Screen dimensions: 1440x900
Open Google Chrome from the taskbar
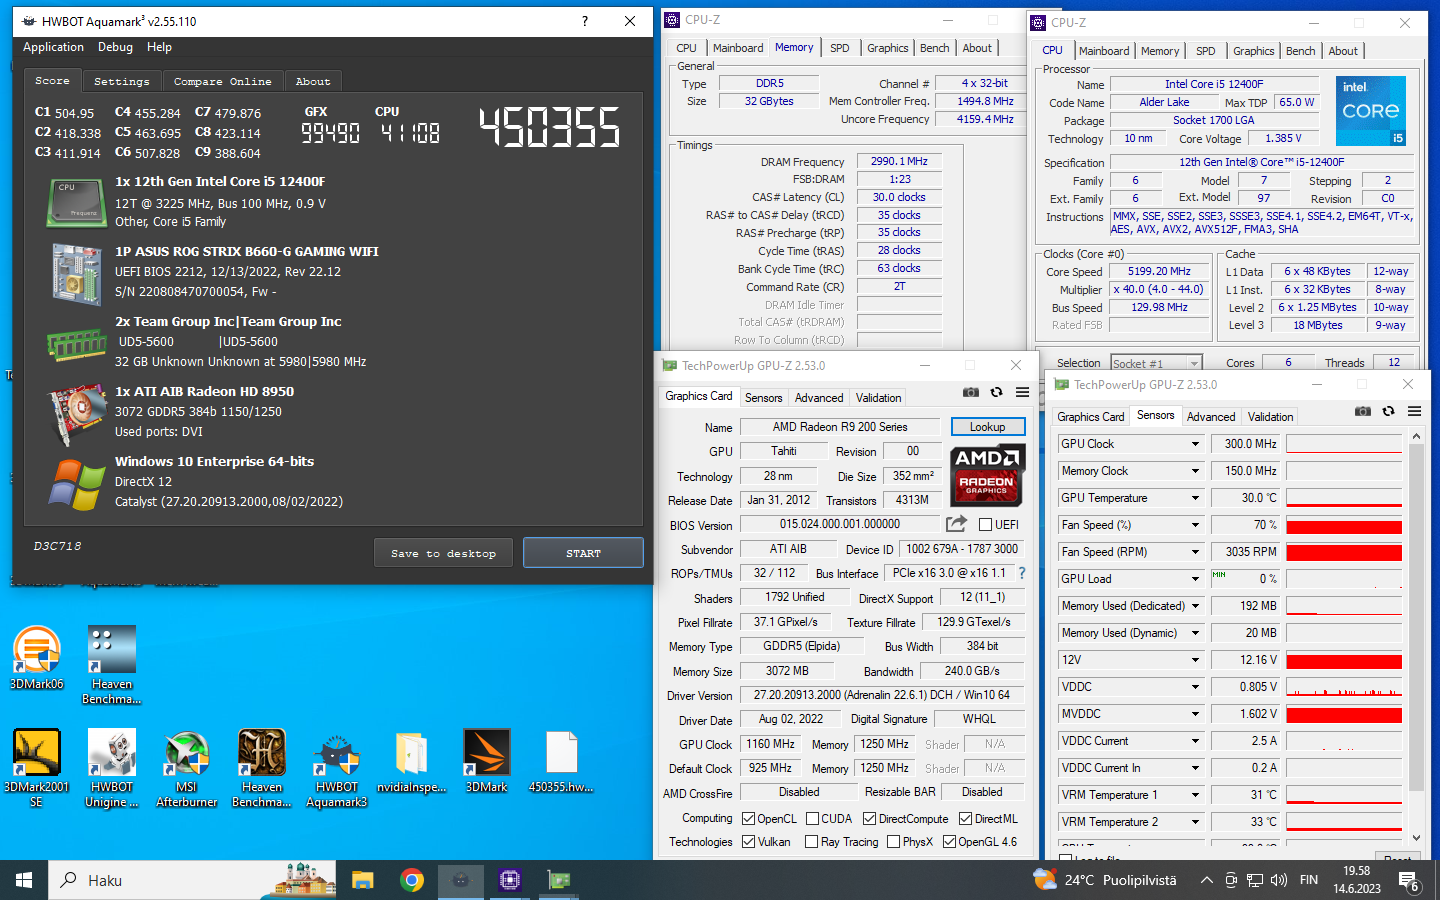[x=411, y=880]
